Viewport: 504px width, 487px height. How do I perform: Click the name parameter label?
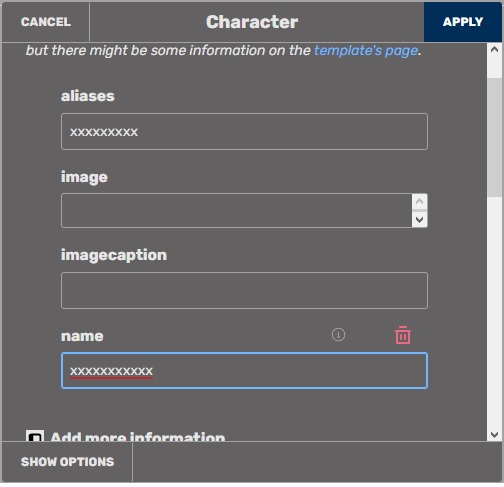tap(82, 336)
